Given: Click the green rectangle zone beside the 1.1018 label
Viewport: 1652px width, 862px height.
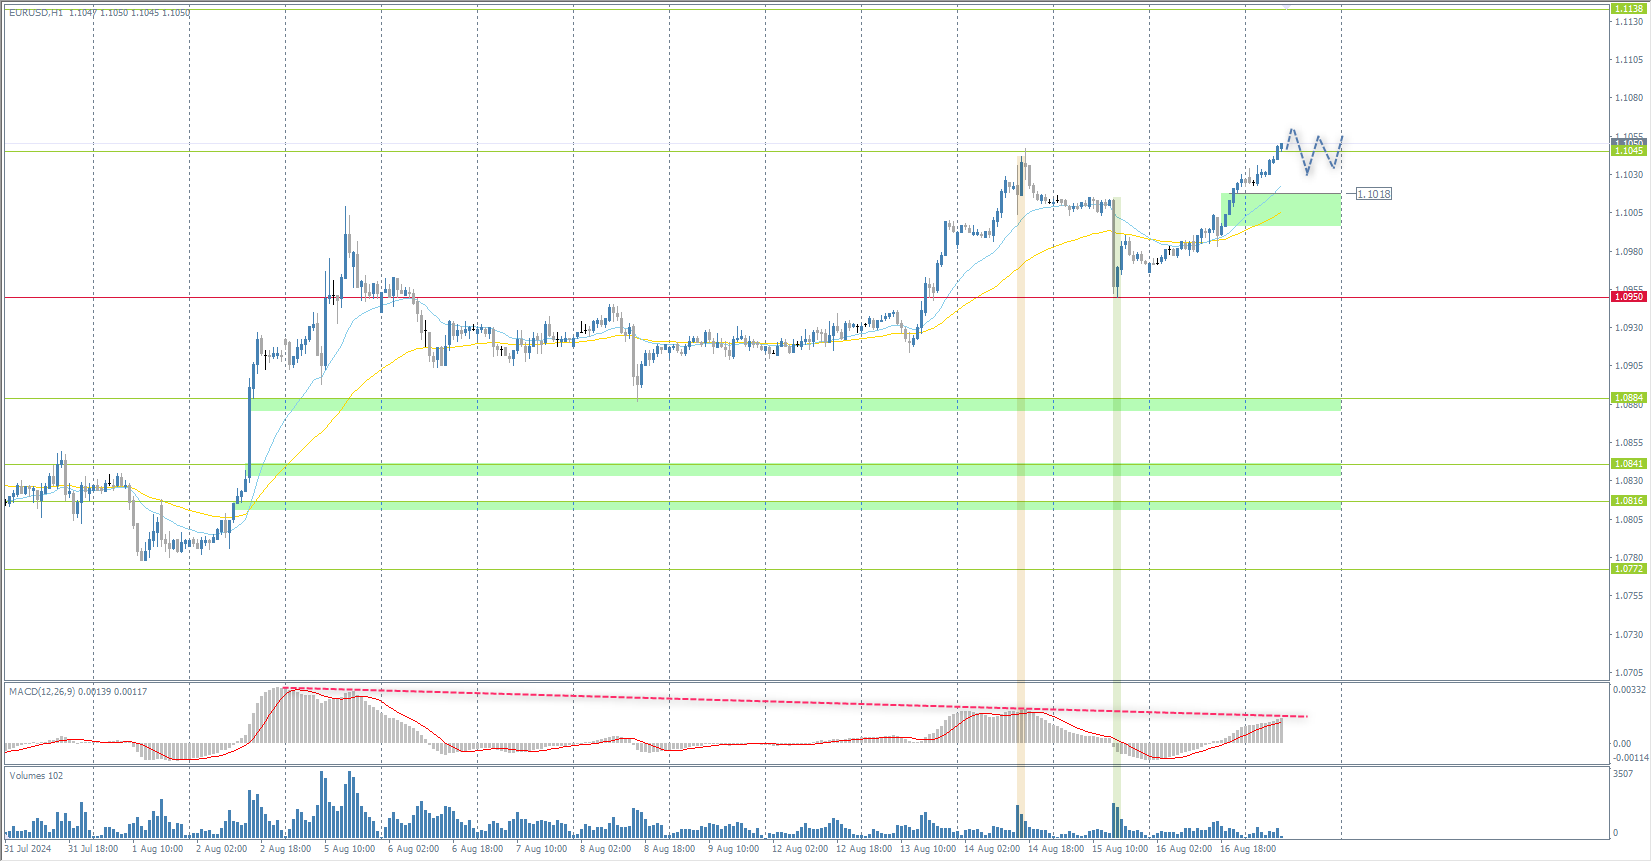Looking at the screenshot, I should pos(1281,209).
